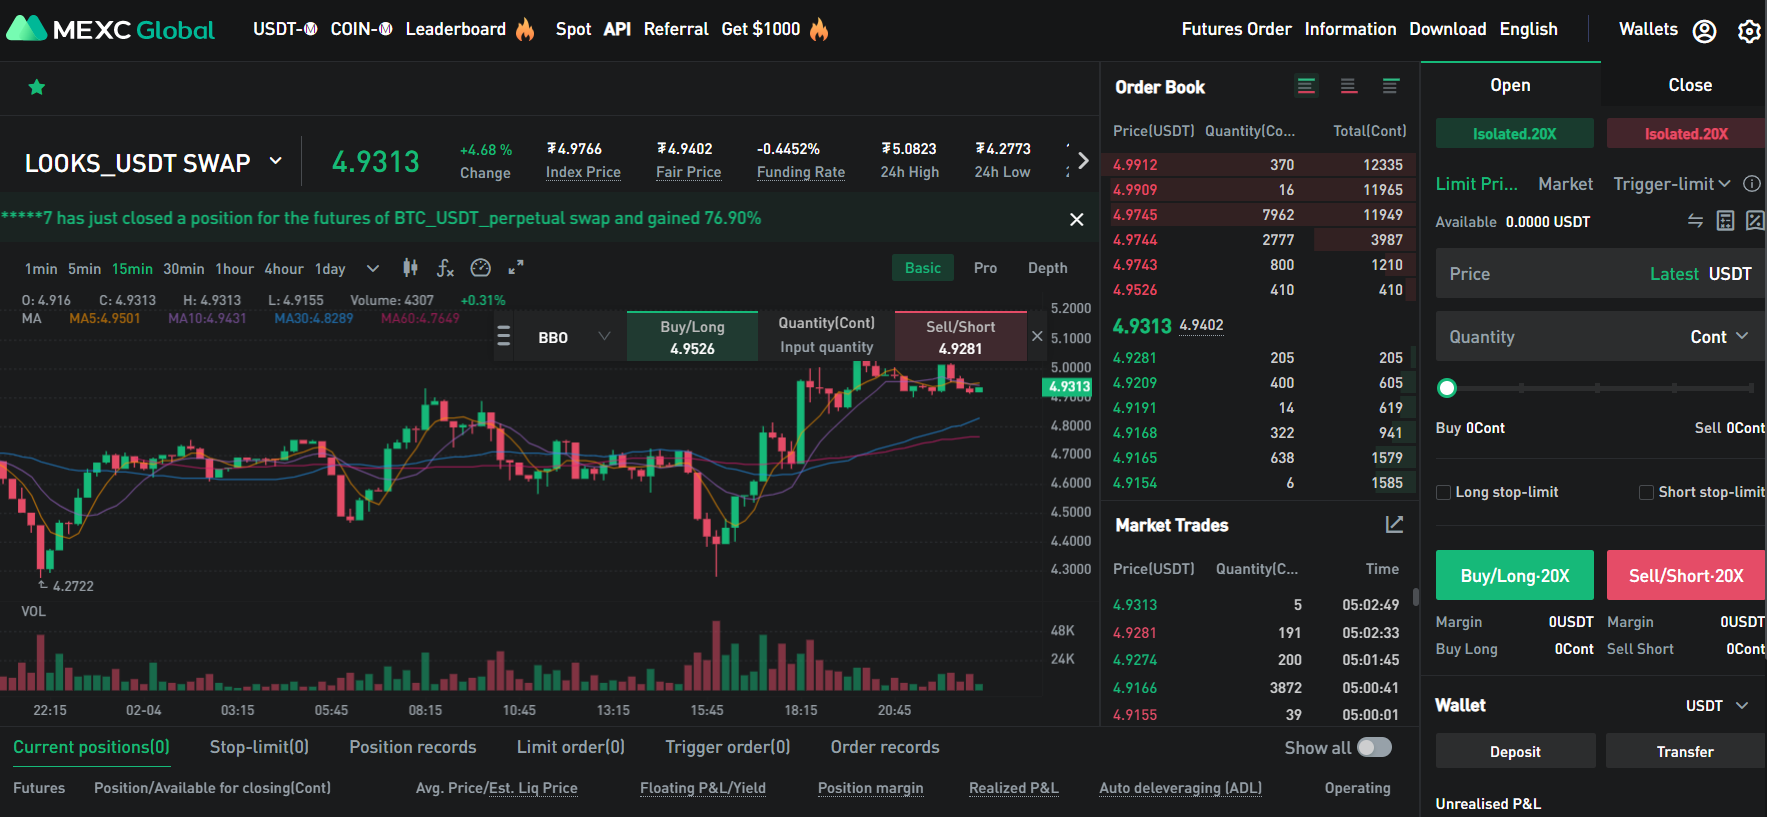
Task: Open market trades chart icon
Action: pyautogui.click(x=1394, y=524)
